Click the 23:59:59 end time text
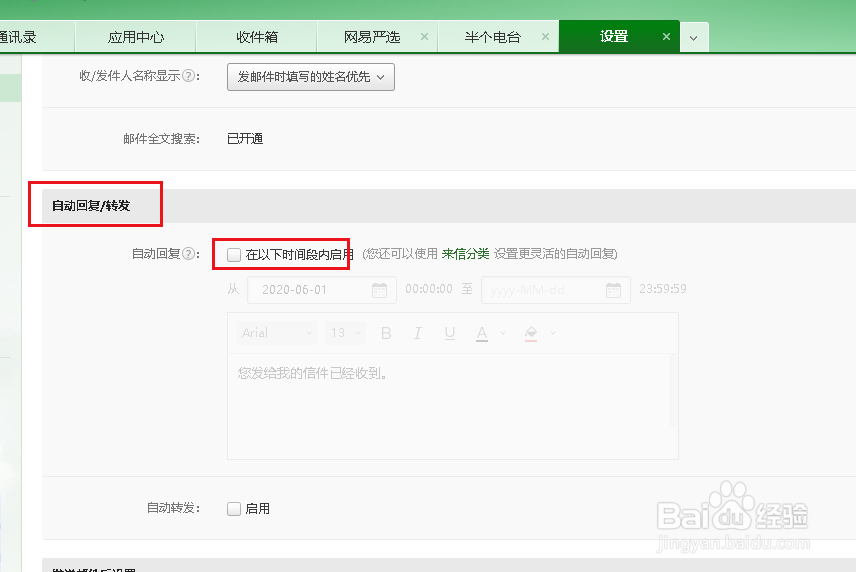 [663, 289]
